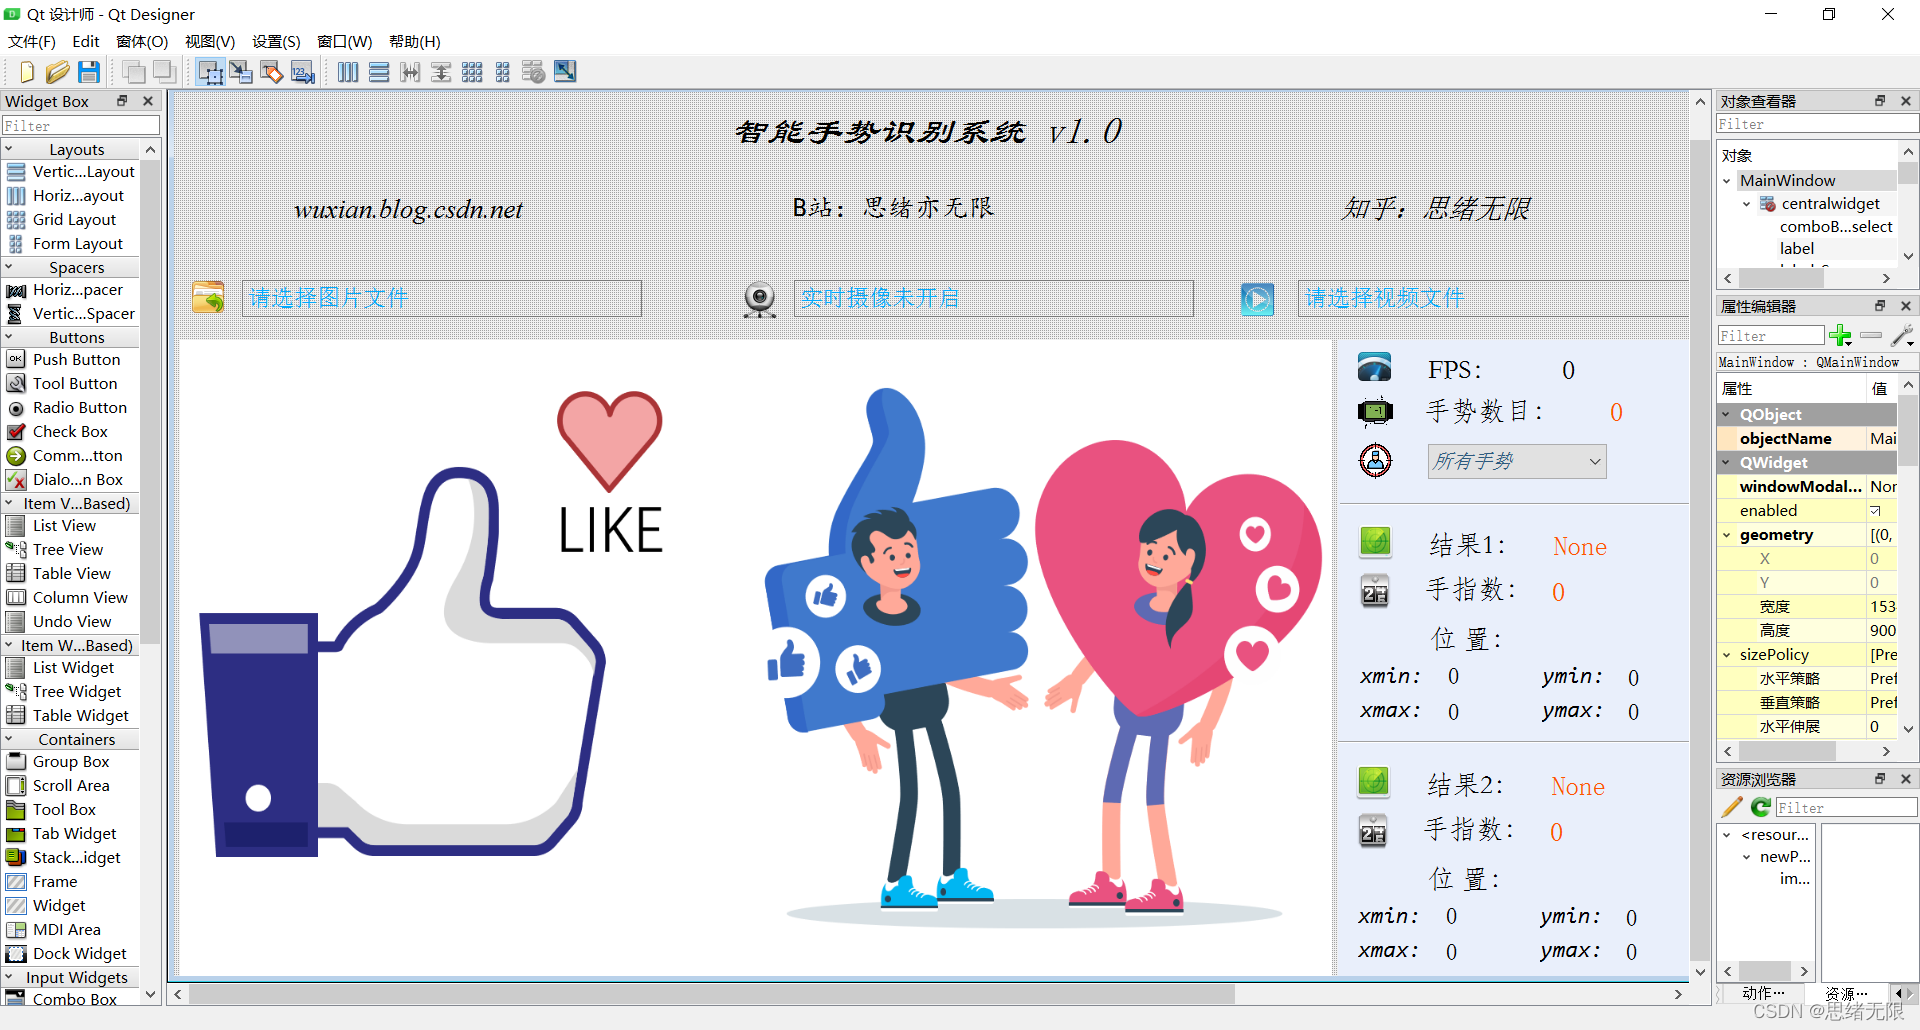Select comboB...select in object inspector
1920x1030 pixels.
tap(1836, 227)
